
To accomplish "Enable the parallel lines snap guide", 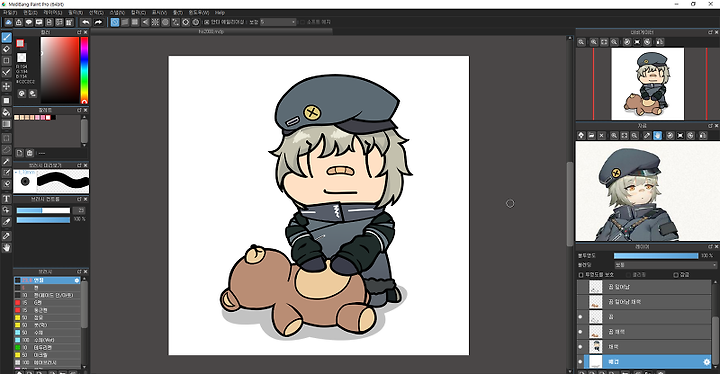I will pyautogui.click(x=125, y=22).
